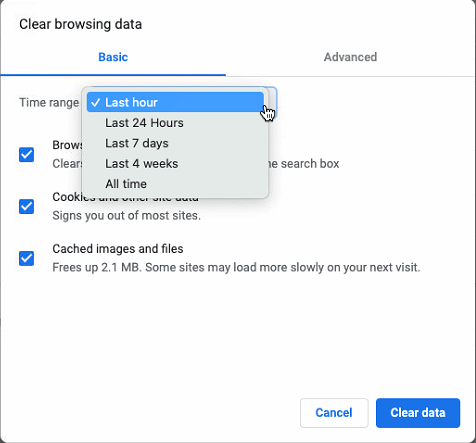Uncheck the Browsing history checkbox

click(x=26, y=155)
